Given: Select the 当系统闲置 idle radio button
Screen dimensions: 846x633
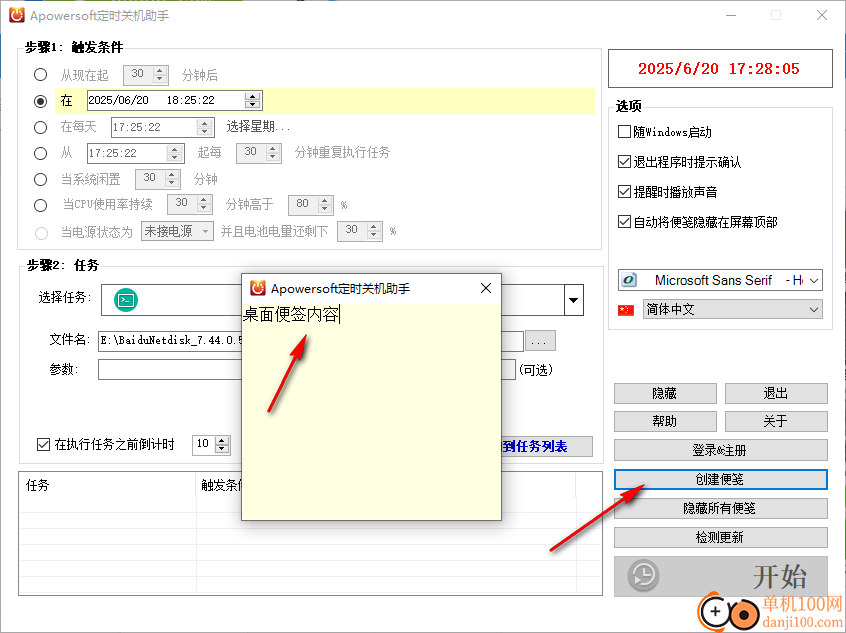Looking at the screenshot, I should pyautogui.click(x=40, y=179).
